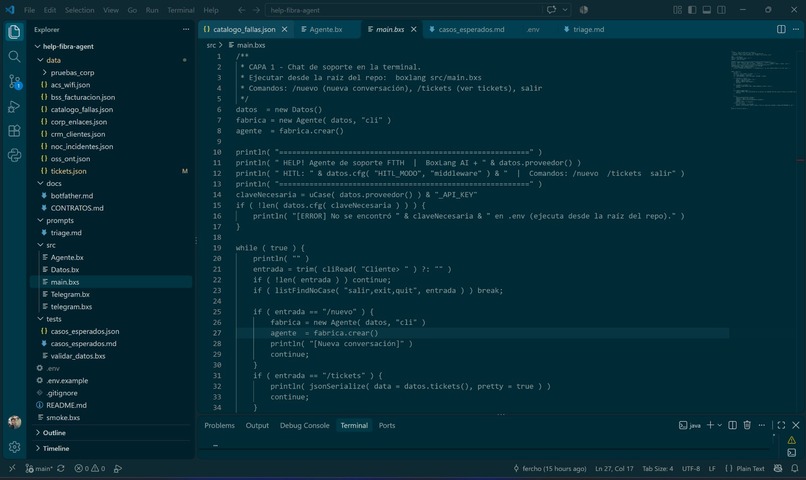Toggle the bottom panel visibility
The height and width of the screenshot is (480, 806).
pos(707,10)
